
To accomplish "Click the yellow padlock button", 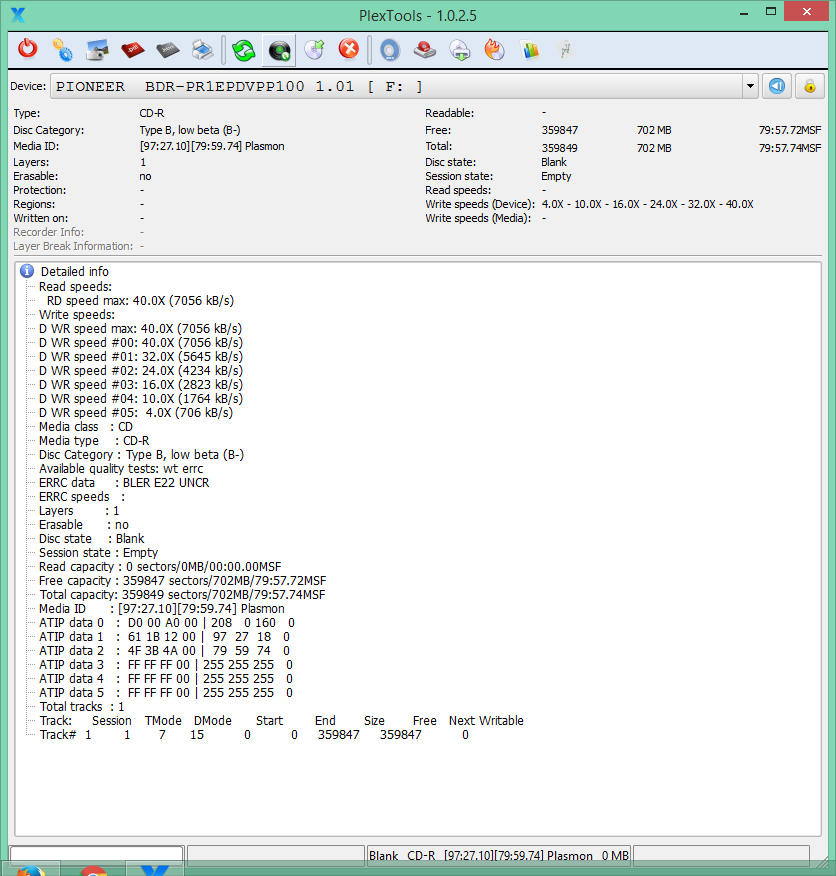I will [810, 86].
